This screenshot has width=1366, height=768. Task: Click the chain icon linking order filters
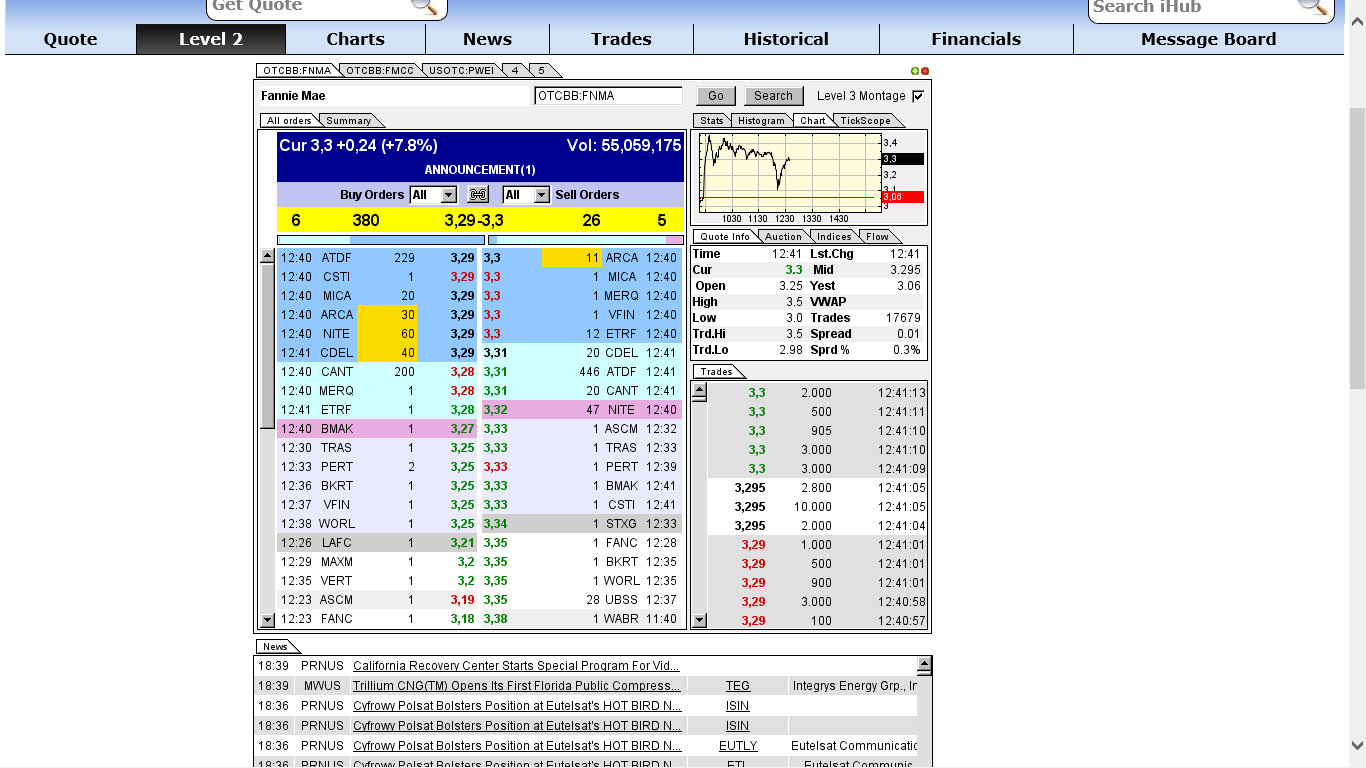pyautogui.click(x=478, y=194)
